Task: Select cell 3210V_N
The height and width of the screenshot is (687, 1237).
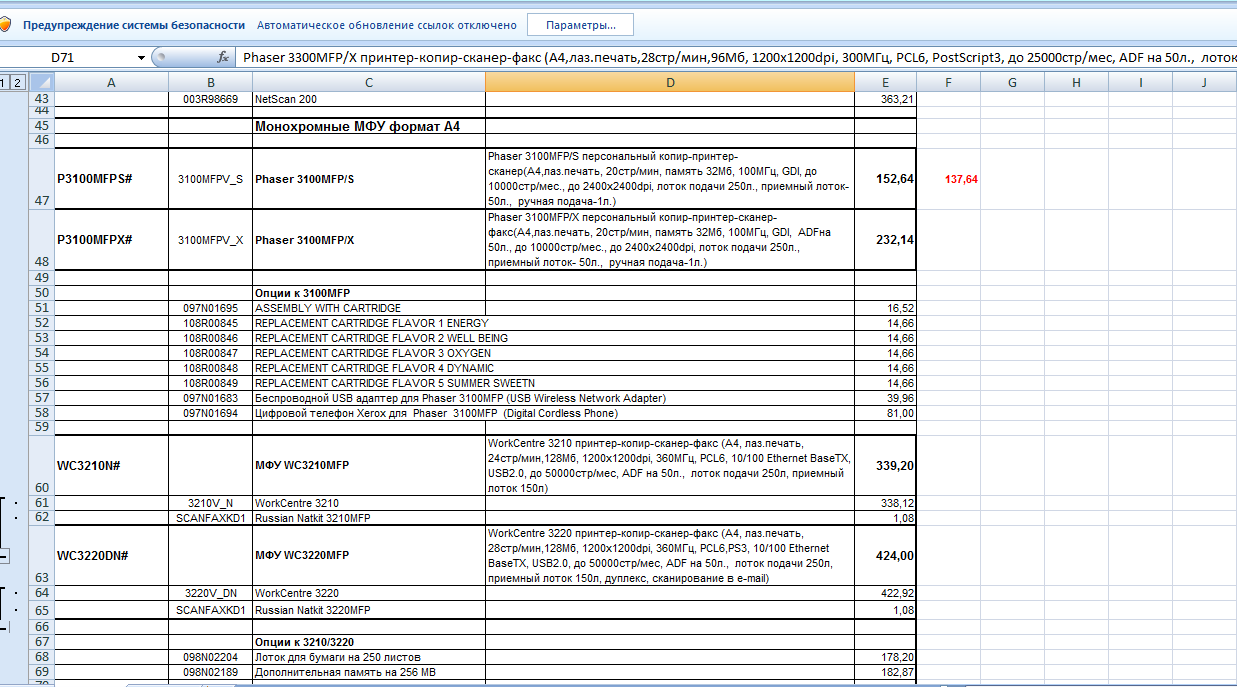Action: point(210,502)
